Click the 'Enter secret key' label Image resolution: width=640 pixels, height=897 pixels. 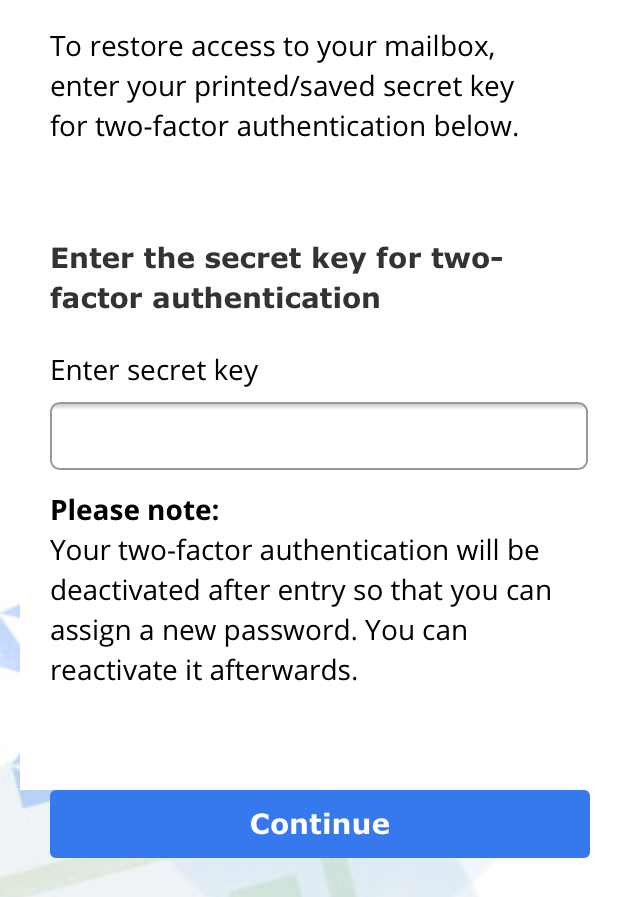(154, 371)
